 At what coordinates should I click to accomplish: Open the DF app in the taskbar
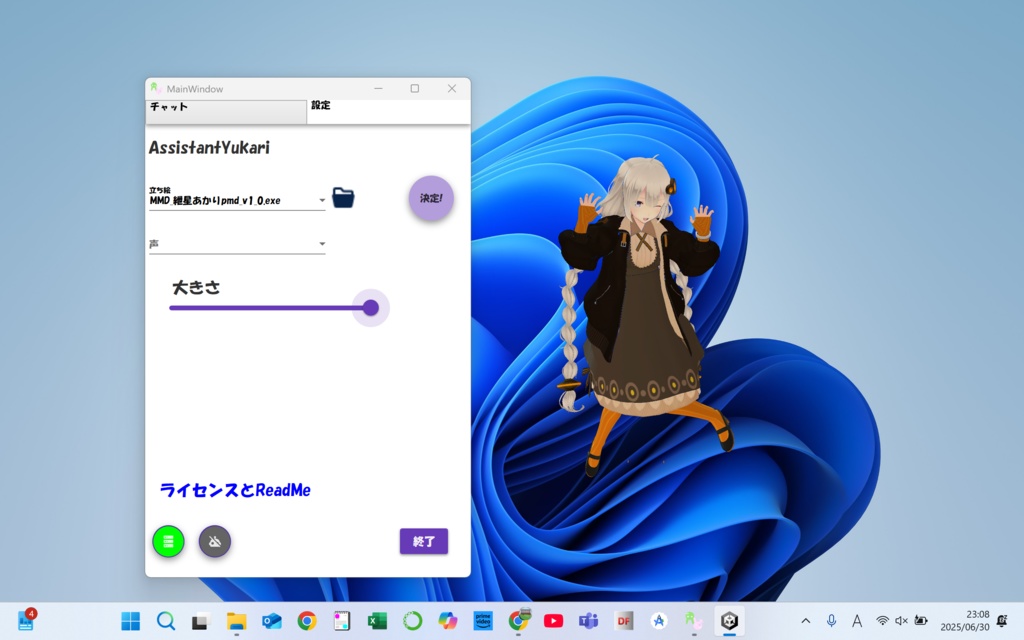[x=624, y=621]
